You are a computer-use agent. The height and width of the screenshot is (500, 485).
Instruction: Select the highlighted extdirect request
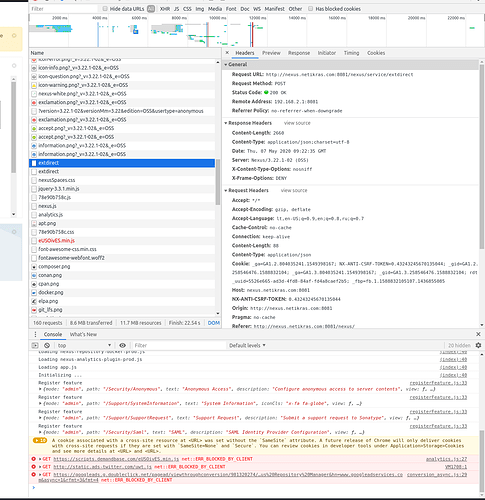122,163
